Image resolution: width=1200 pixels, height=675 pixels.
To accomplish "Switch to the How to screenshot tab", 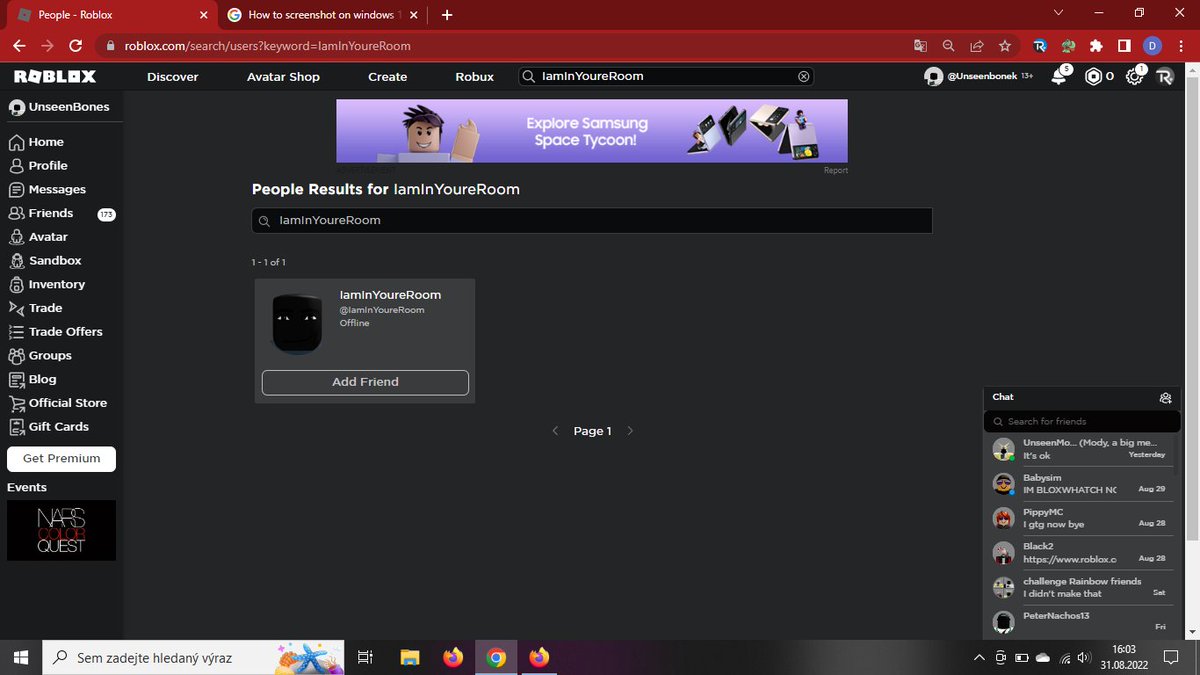I will click(x=324, y=15).
